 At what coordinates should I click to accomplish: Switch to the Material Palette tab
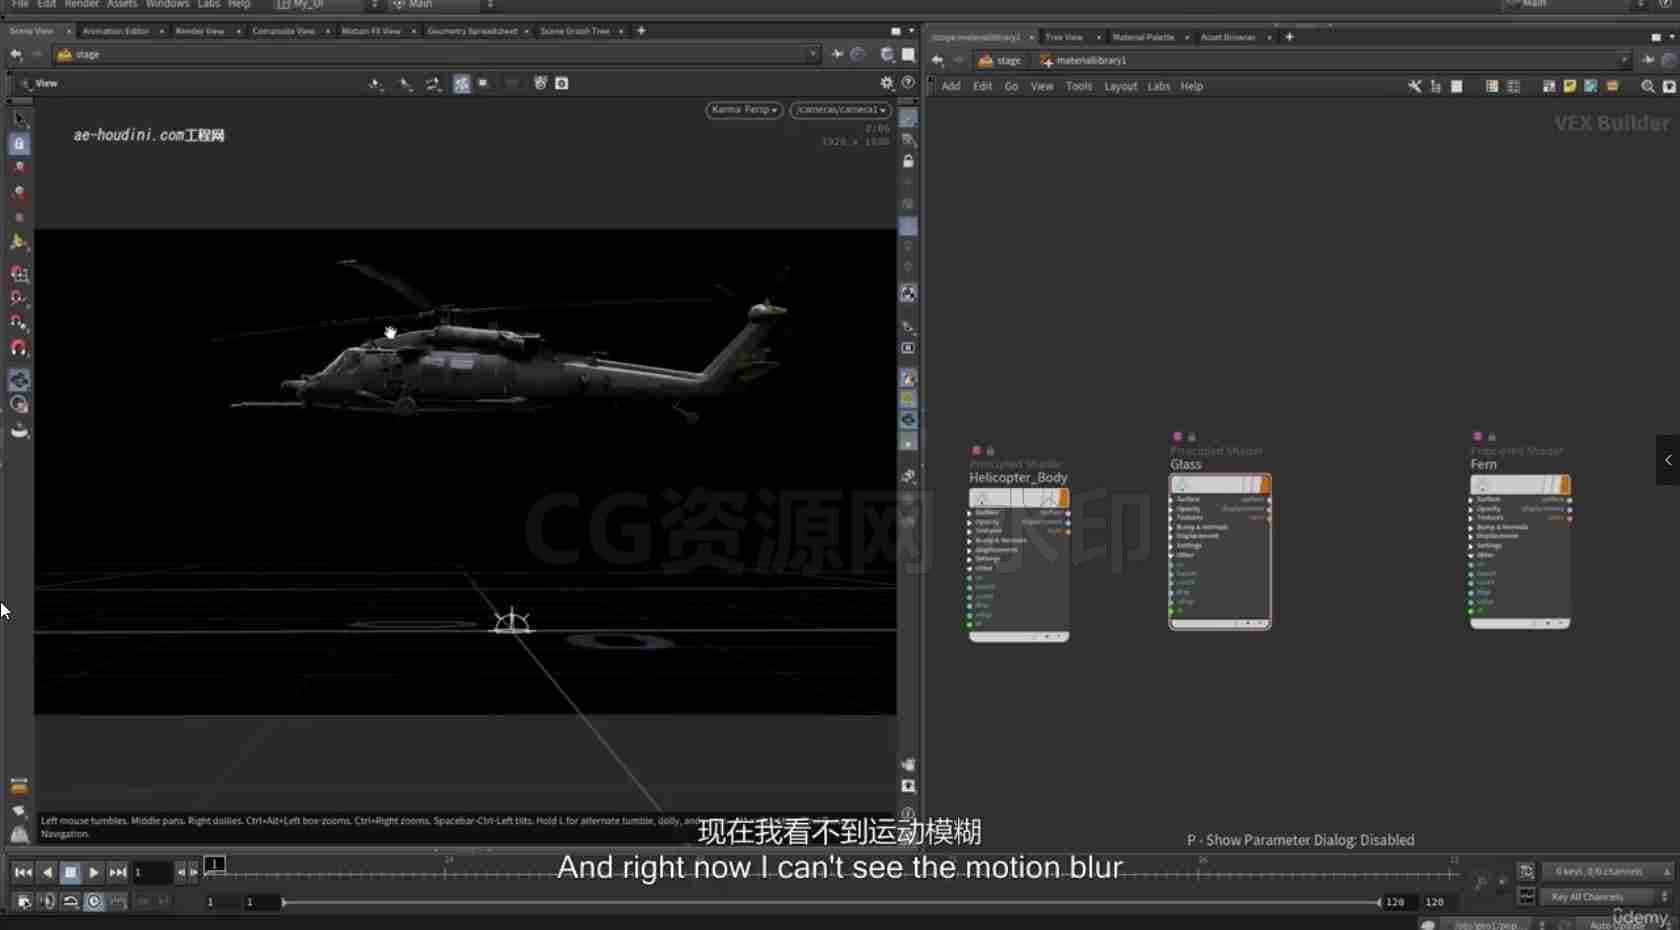point(1143,37)
